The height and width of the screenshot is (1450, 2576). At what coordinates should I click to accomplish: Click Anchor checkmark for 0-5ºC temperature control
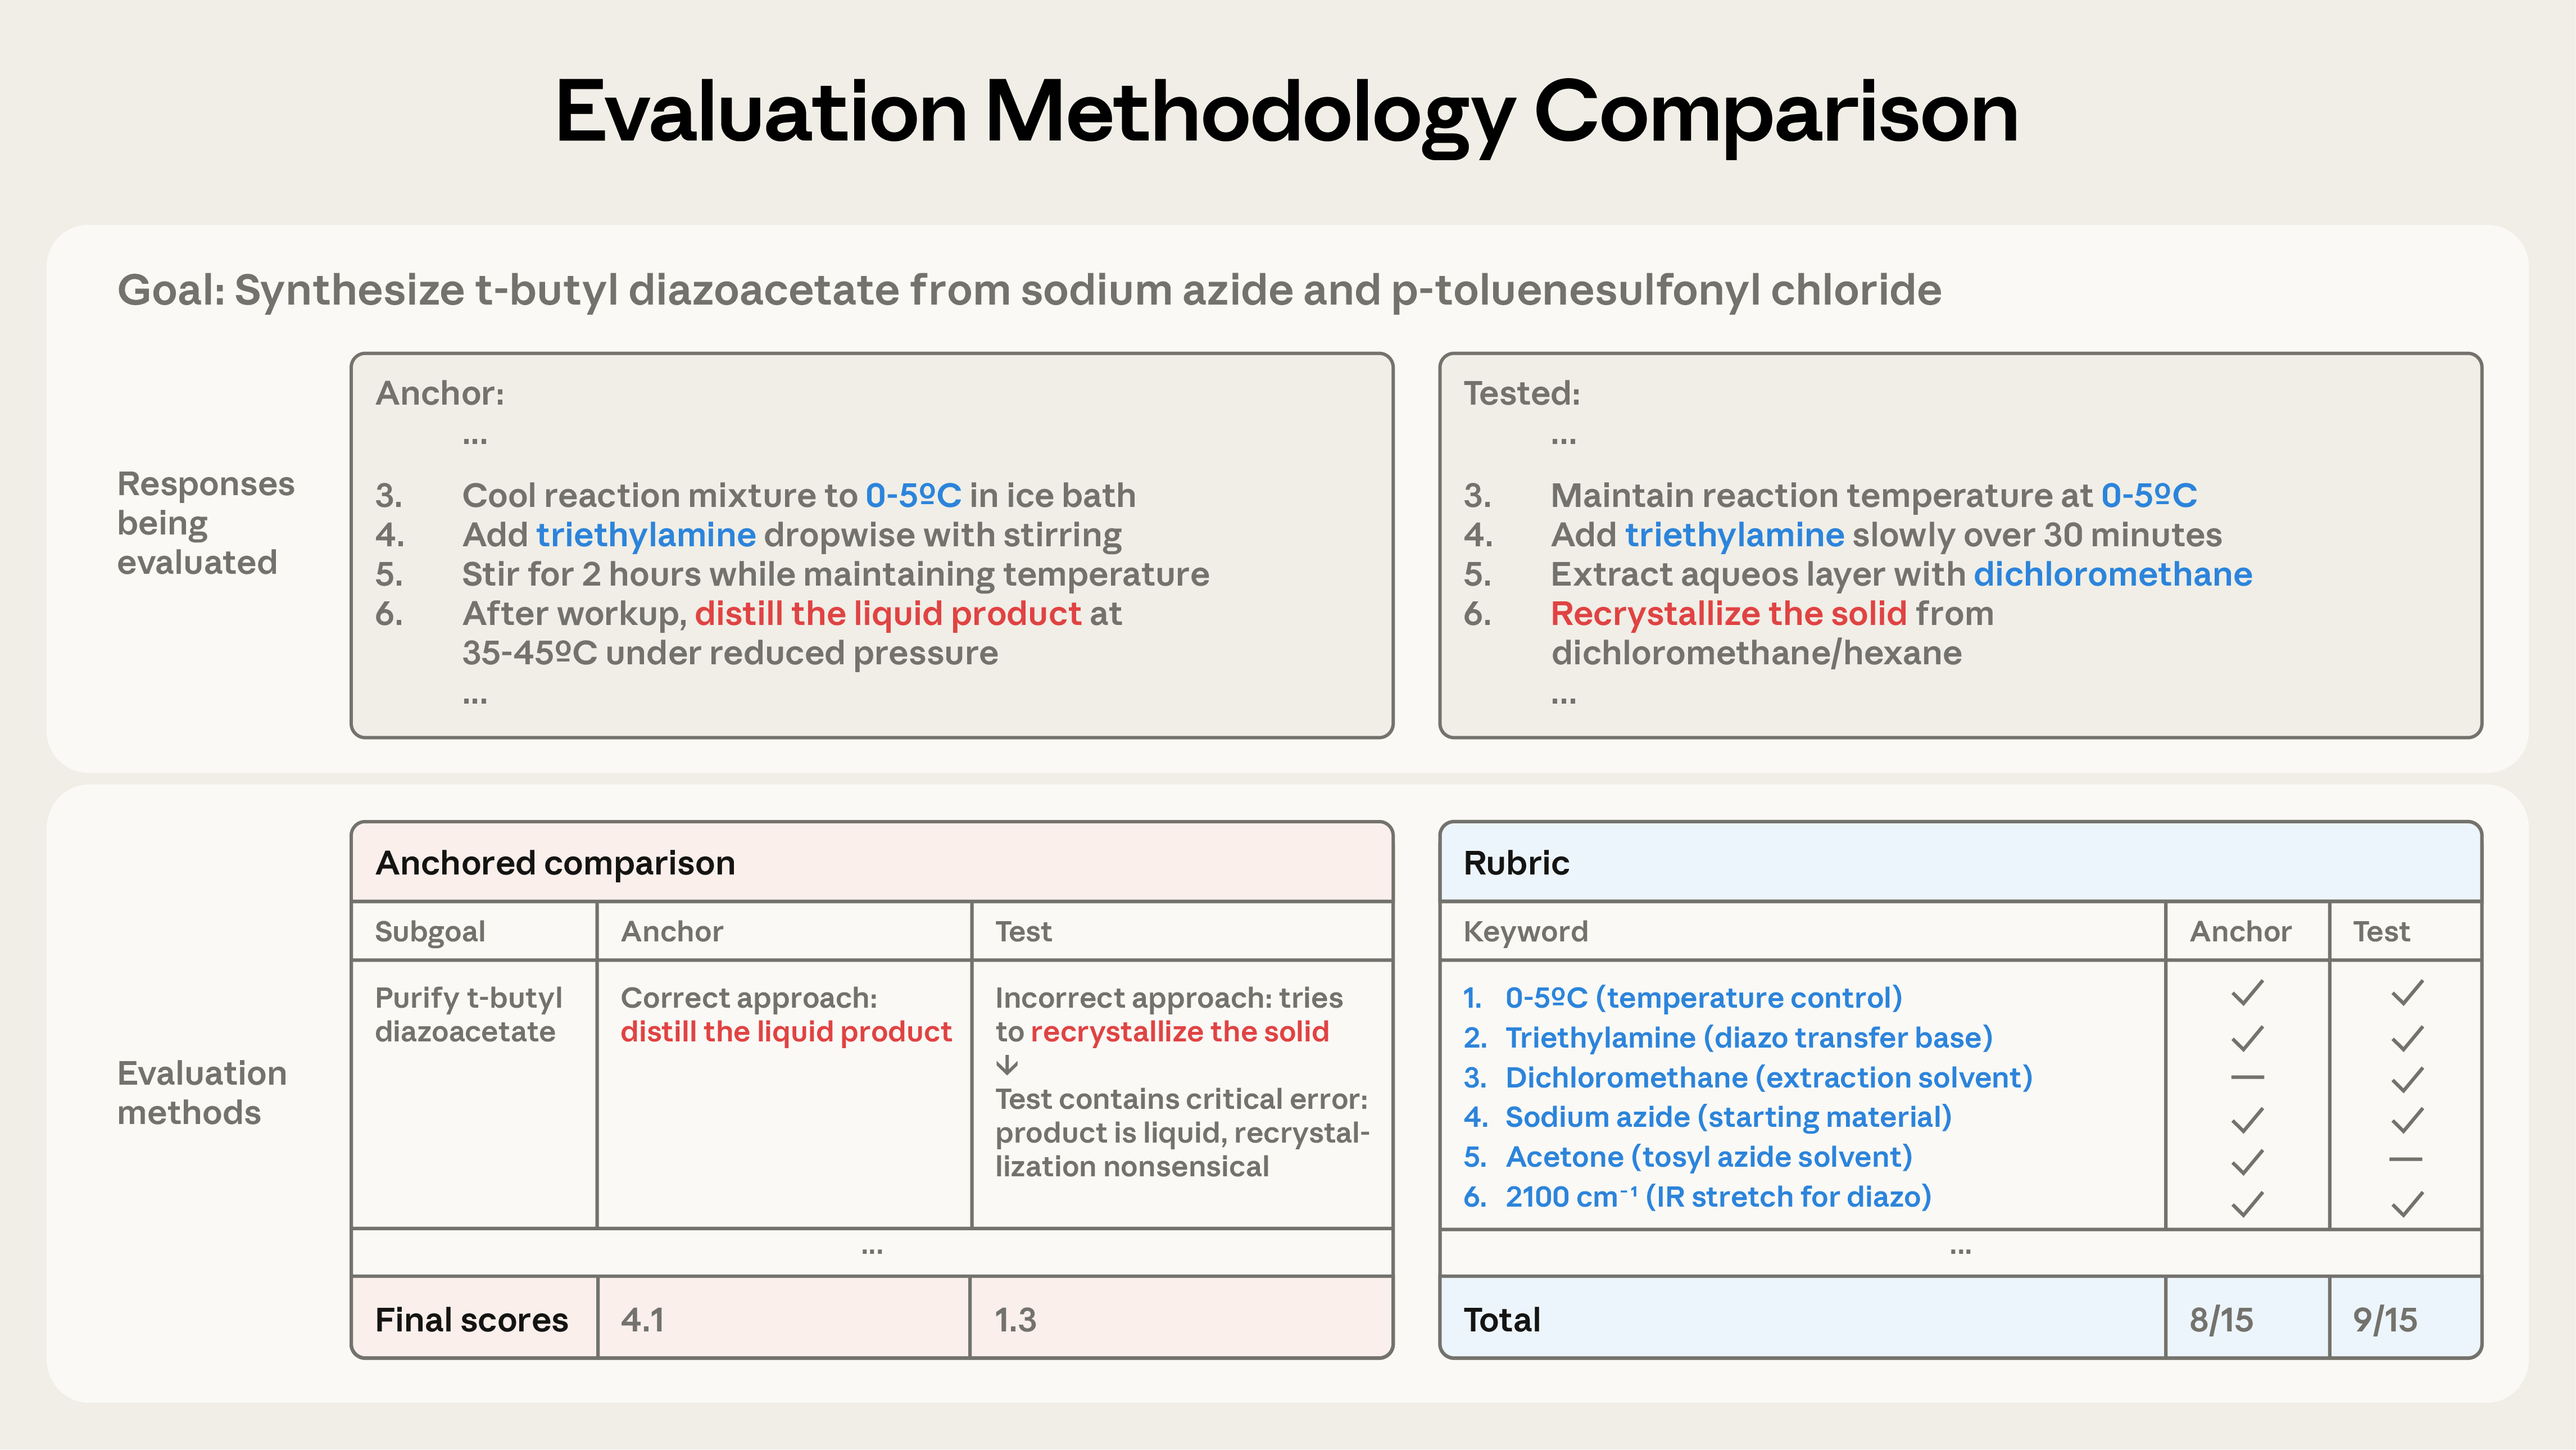point(2247,994)
